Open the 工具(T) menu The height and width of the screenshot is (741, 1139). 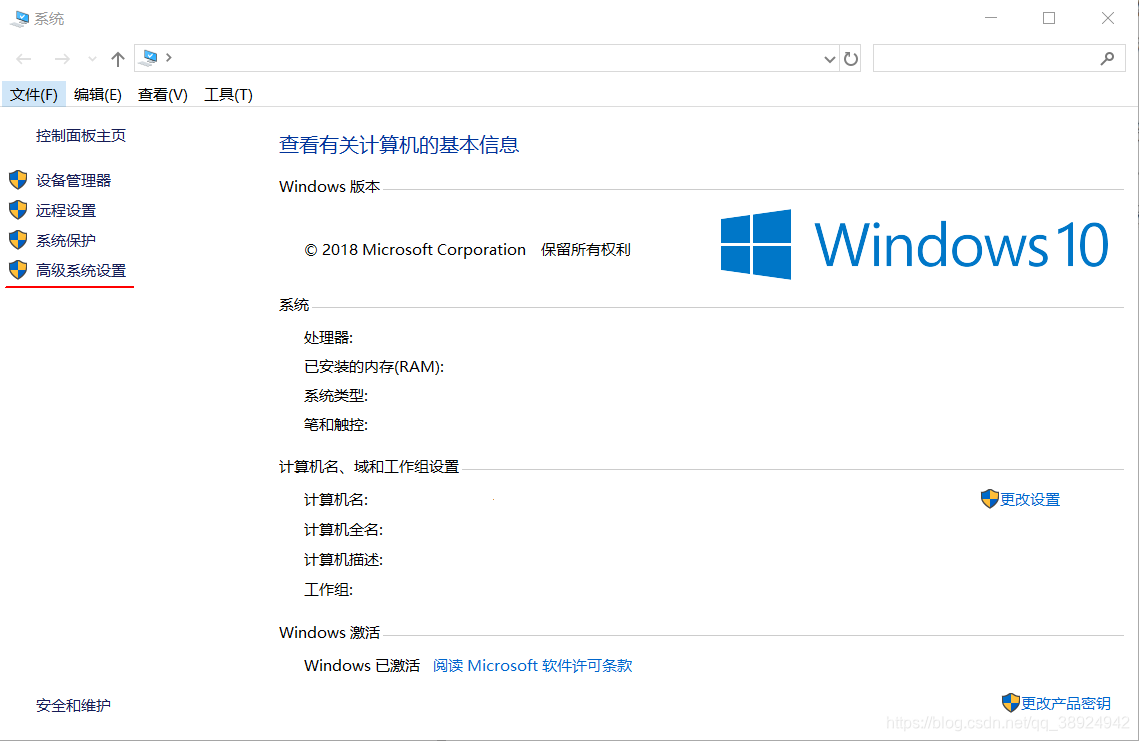228,94
